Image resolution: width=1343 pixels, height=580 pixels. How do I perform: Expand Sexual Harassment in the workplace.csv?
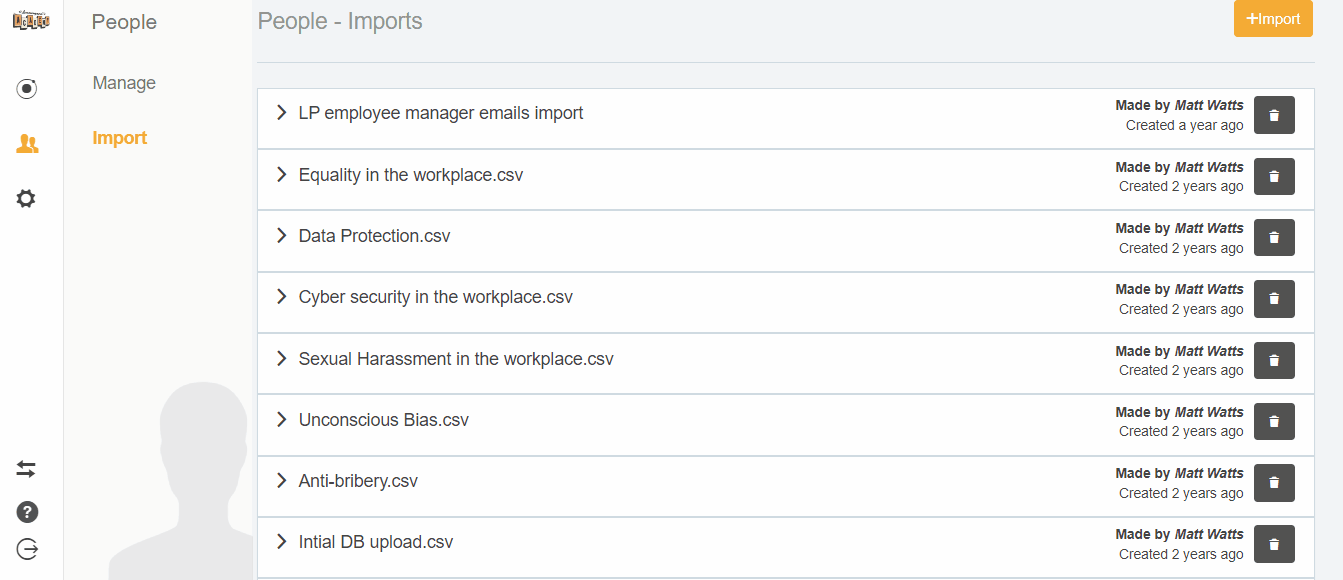click(x=281, y=359)
